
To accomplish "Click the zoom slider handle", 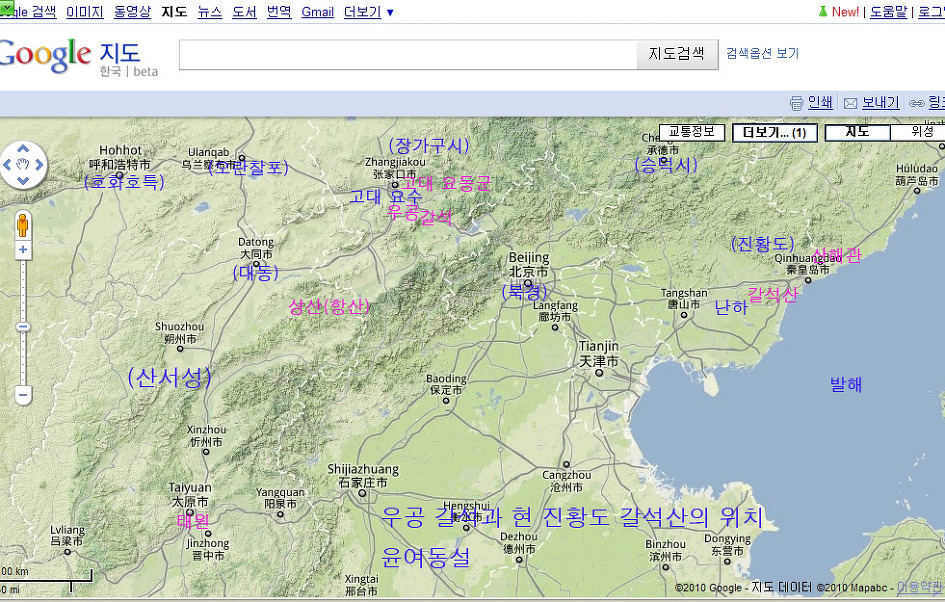I will click(23, 327).
